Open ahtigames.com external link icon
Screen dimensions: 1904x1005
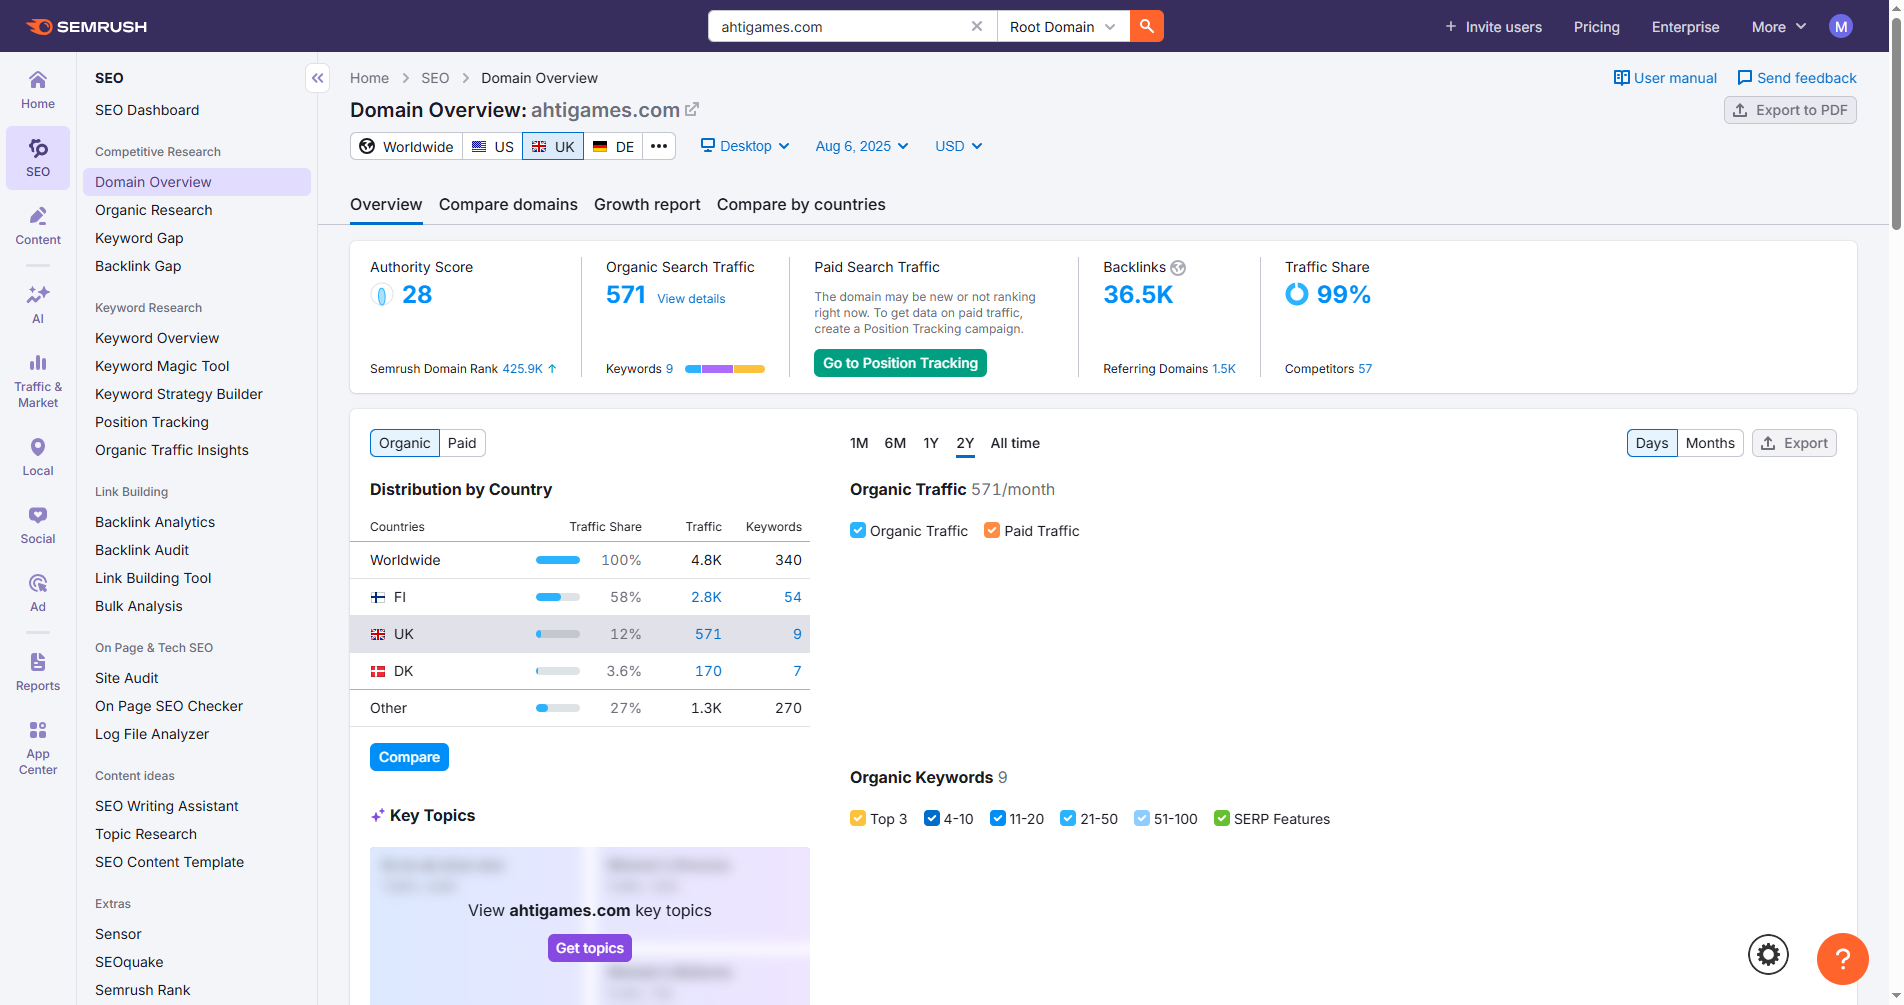692,109
